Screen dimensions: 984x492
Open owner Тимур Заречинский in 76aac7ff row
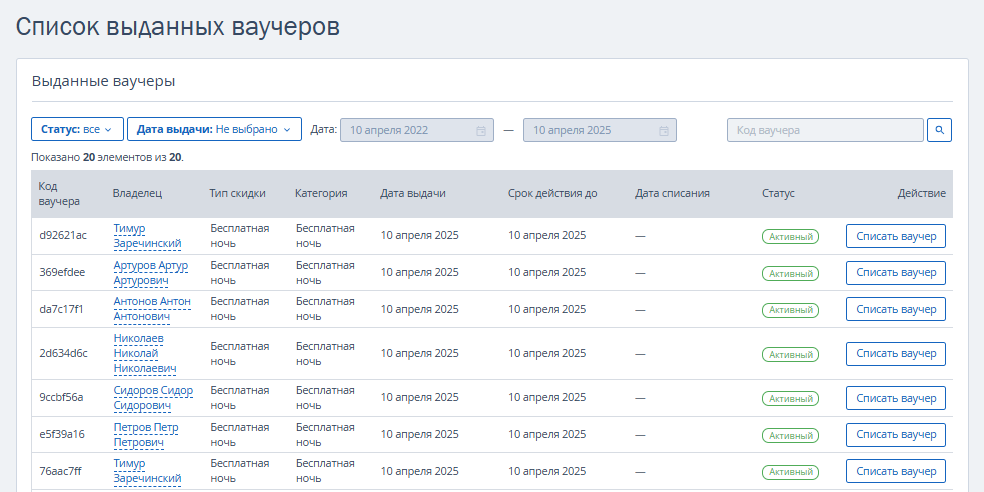147,471
